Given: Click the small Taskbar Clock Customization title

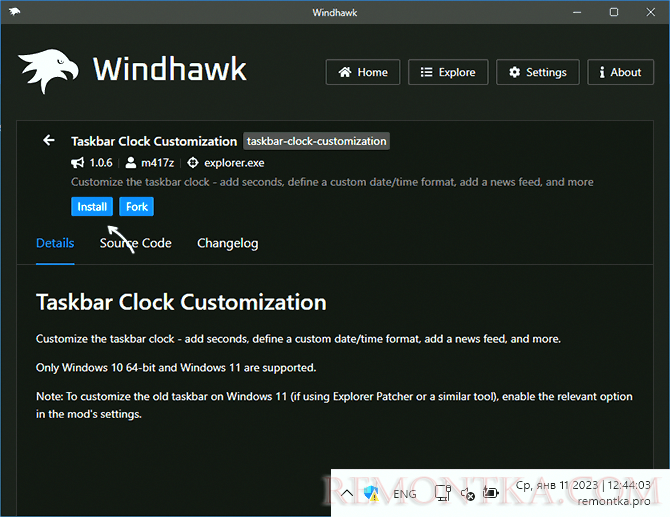Looking at the screenshot, I should click(x=154, y=141).
